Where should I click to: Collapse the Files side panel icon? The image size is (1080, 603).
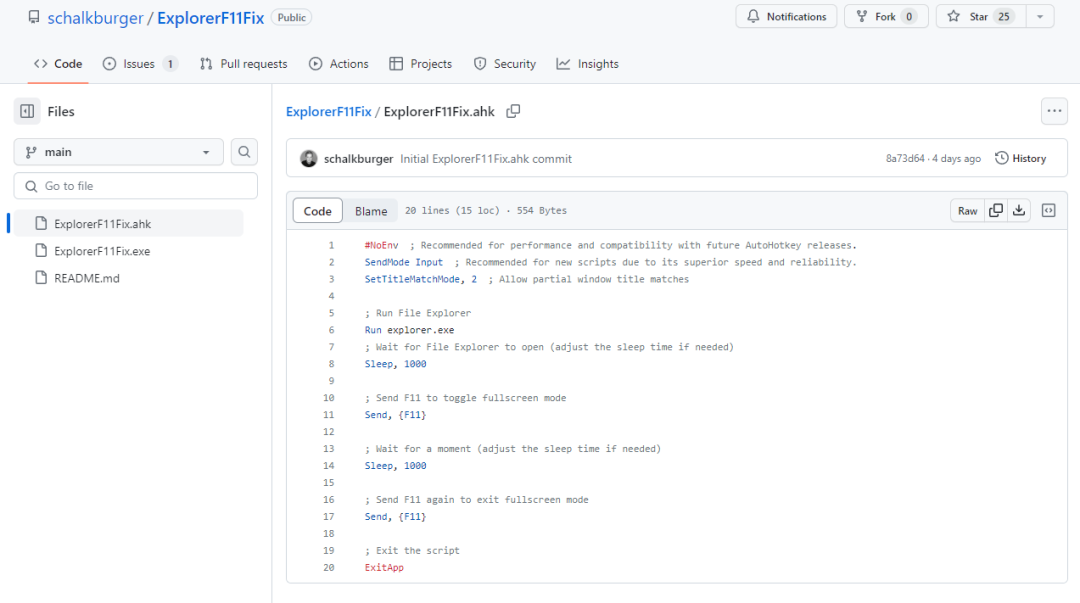[x=27, y=111]
